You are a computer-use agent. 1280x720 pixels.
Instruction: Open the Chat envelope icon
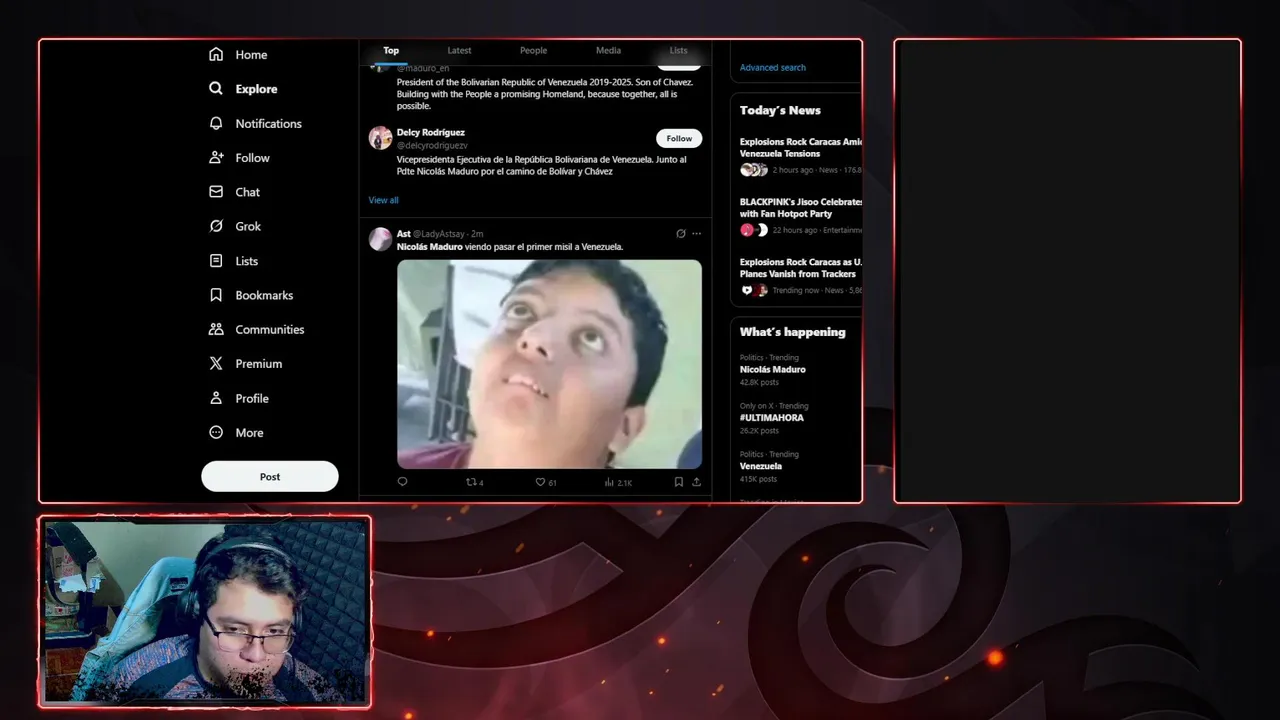216,191
